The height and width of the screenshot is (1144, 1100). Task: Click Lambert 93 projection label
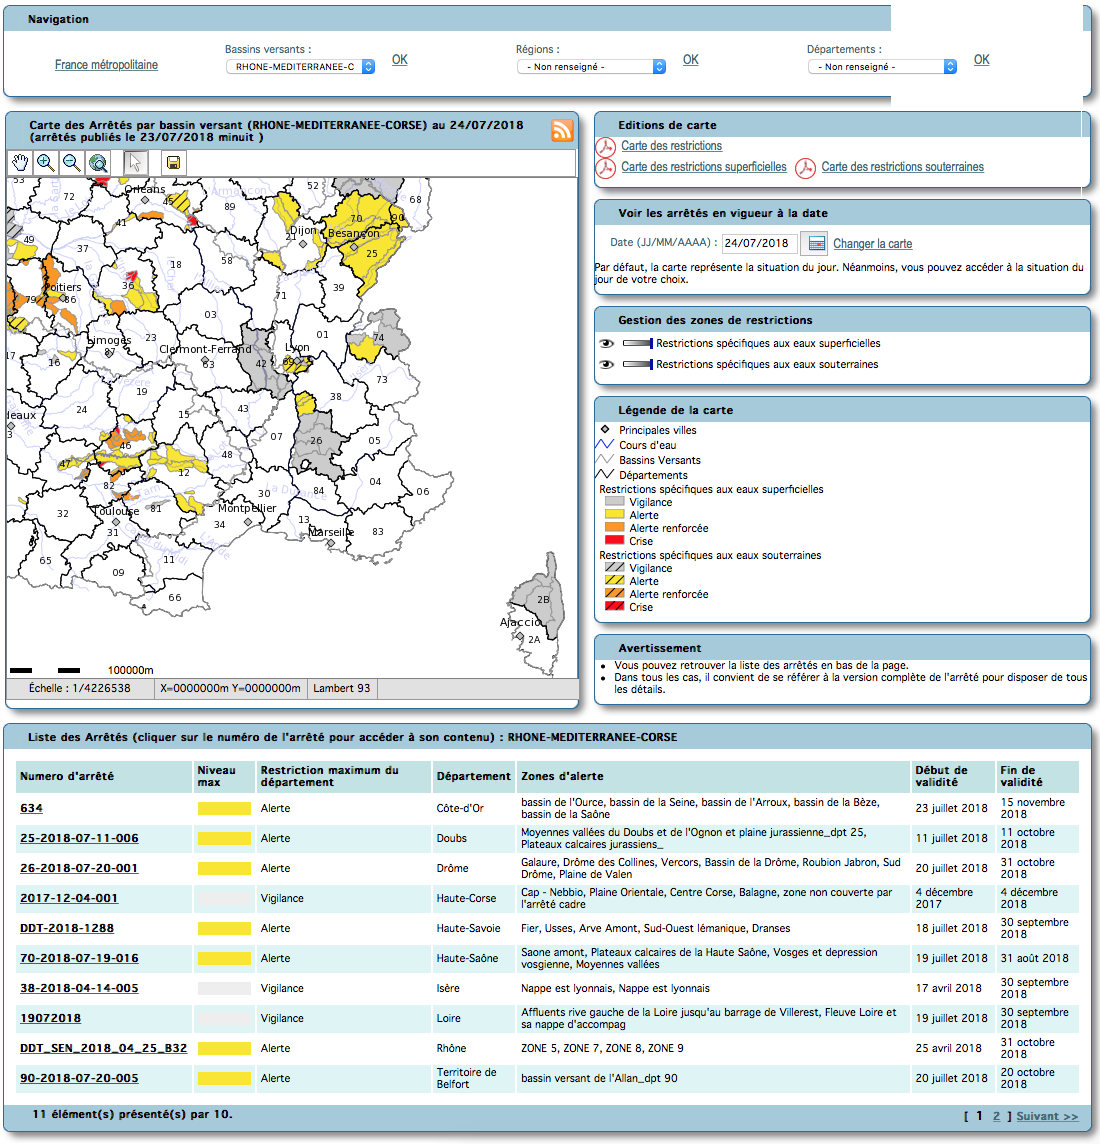point(341,688)
